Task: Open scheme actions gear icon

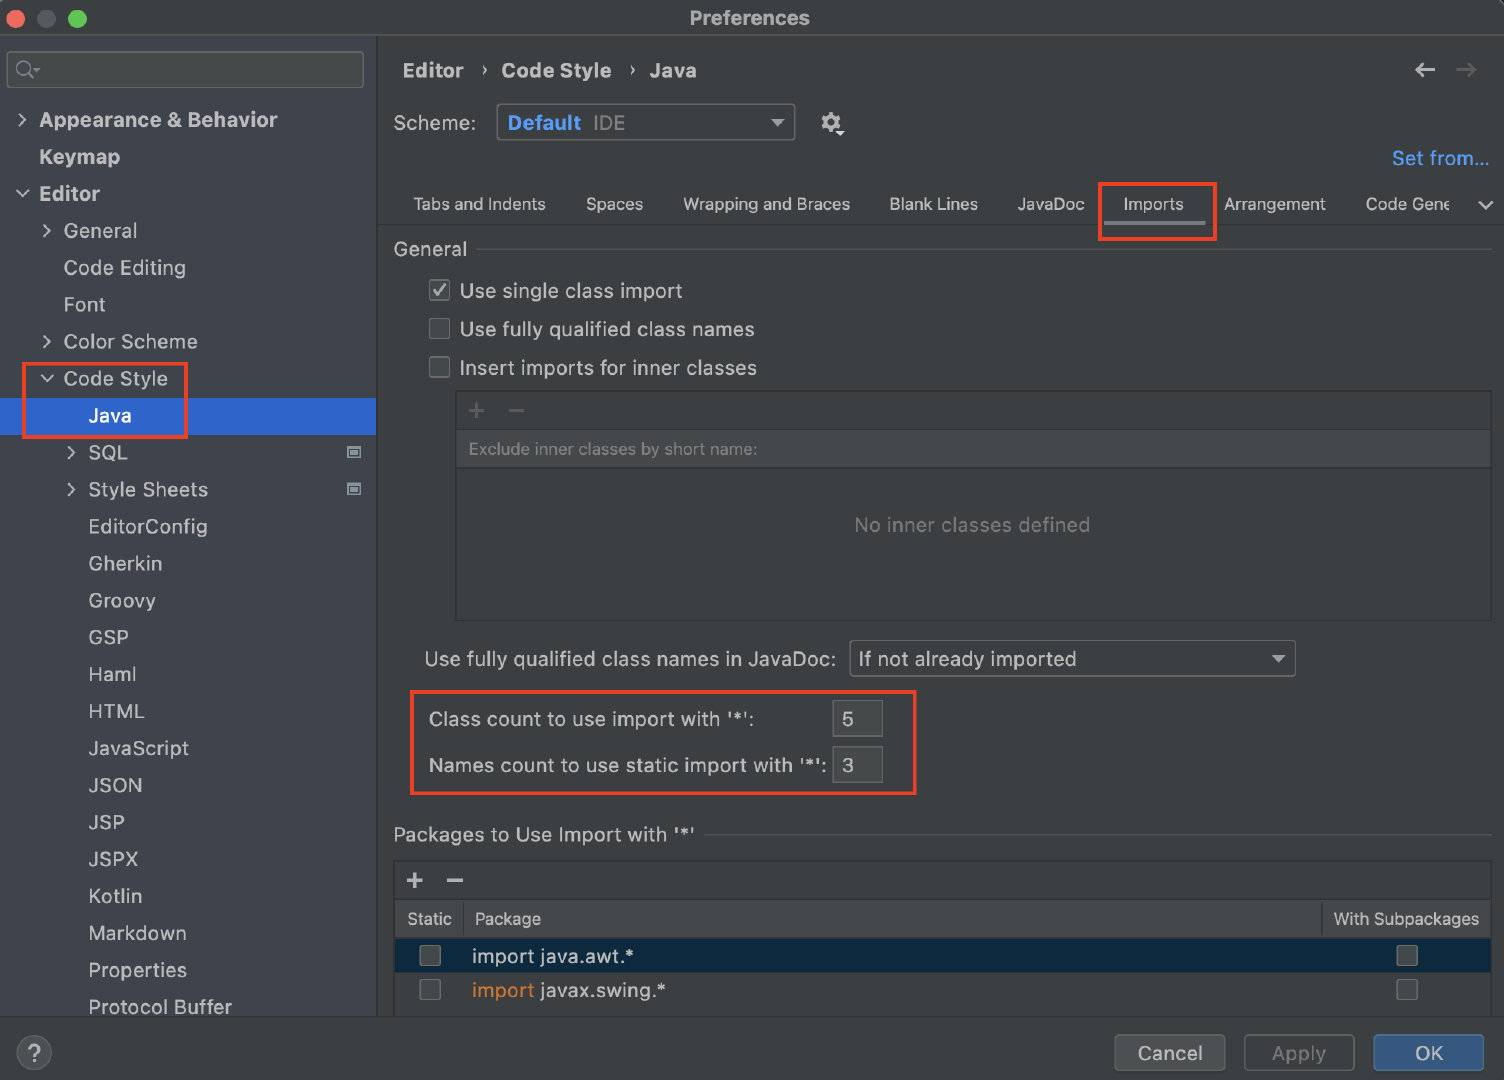Action: pos(831,123)
